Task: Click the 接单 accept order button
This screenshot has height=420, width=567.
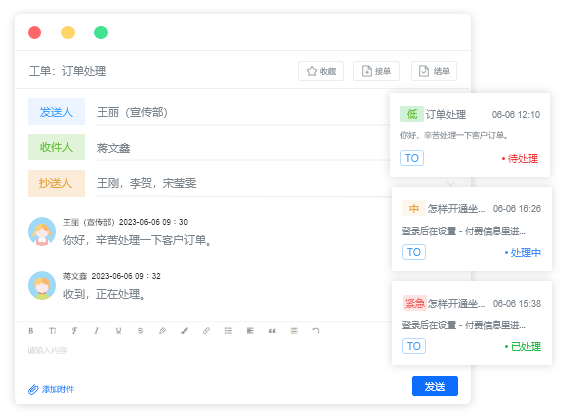Action: pos(376,71)
